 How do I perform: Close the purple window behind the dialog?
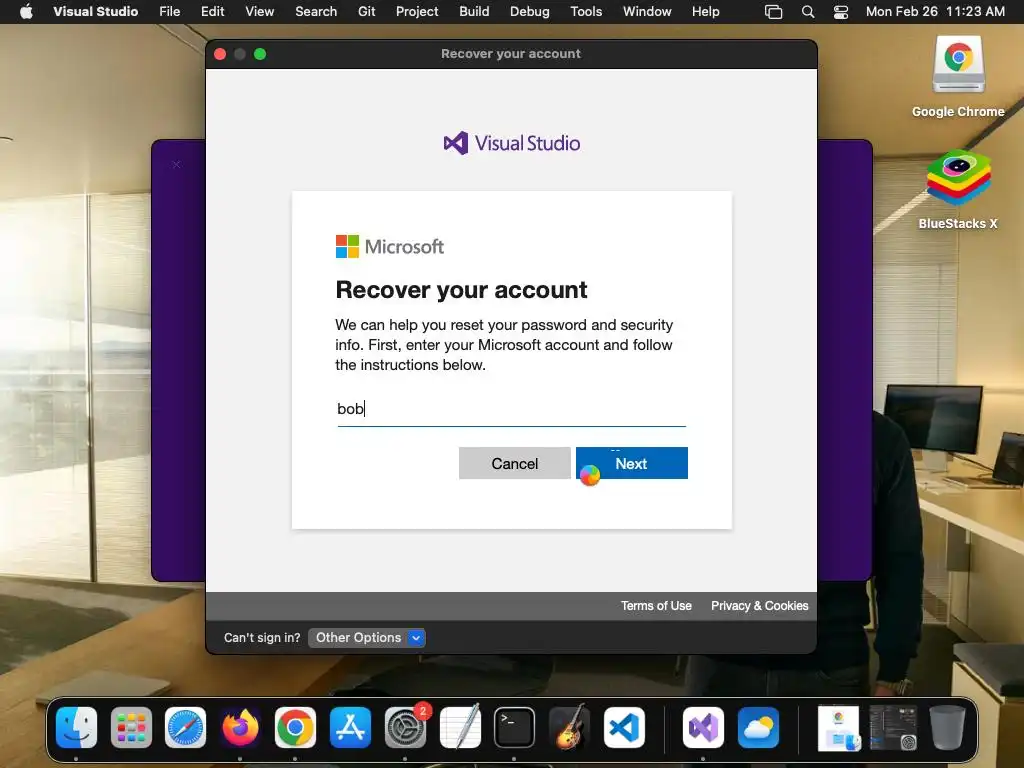pos(176,165)
